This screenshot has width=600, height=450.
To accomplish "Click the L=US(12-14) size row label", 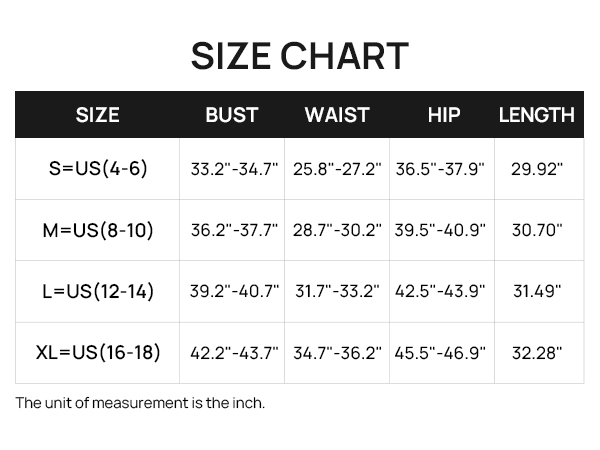I will pyautogui.click(x=98, y=291).
